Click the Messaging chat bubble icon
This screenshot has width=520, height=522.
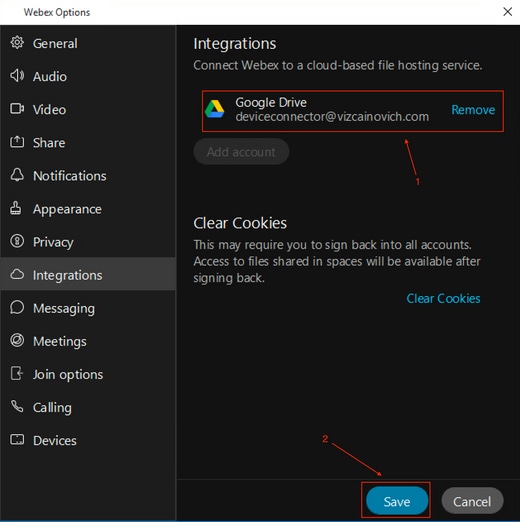tap(17, 307)
